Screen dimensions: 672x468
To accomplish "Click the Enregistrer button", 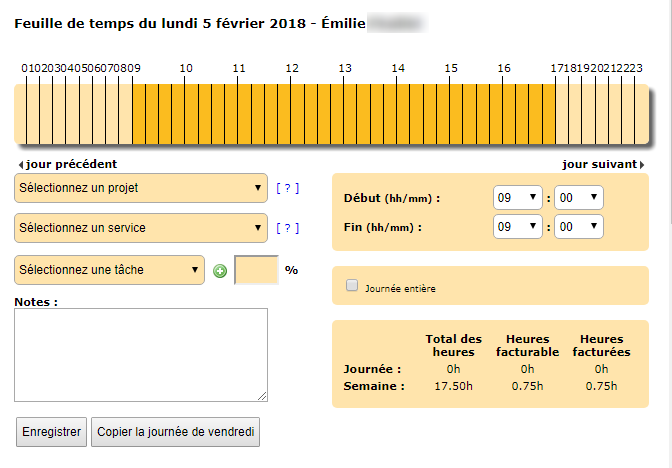I will (x=52, y=432).
